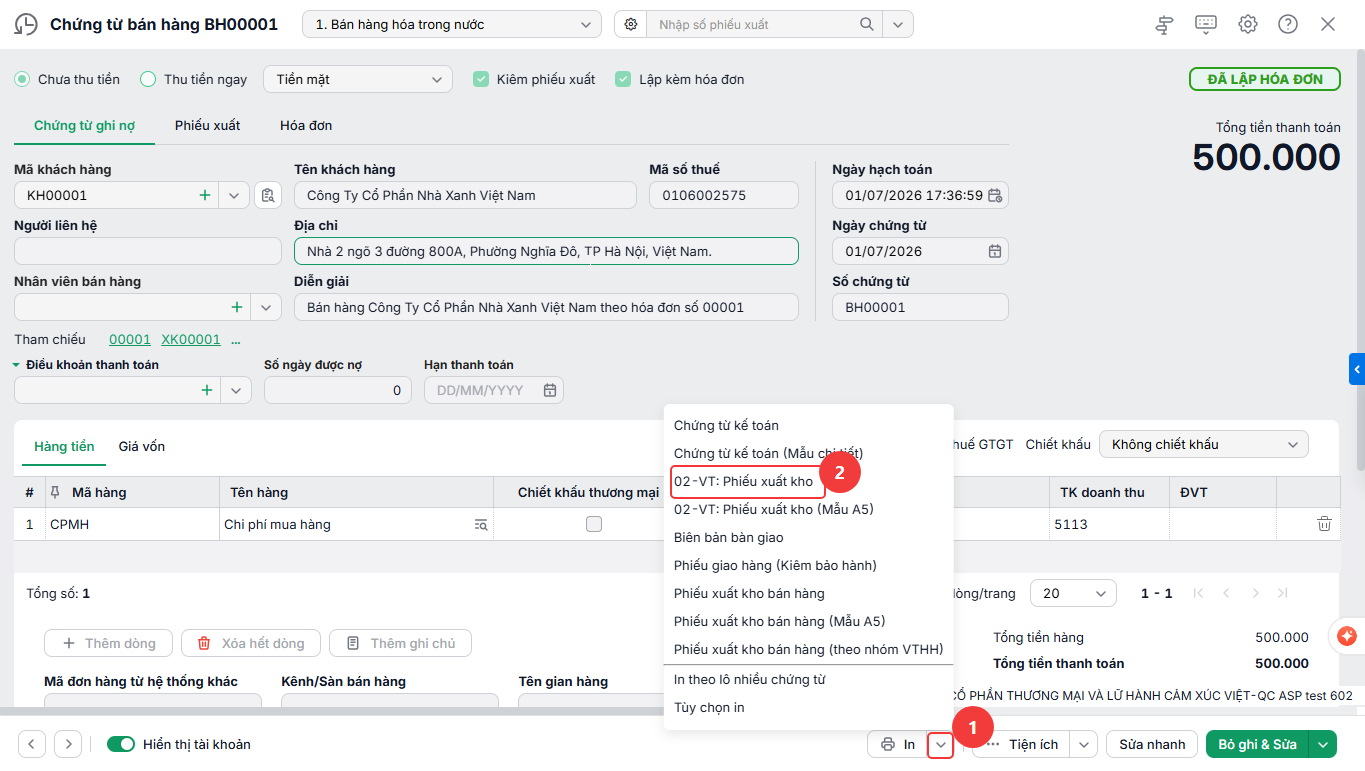
Task: Click the plus in the Nhân viên bán hàng field
Action: pos(237,307)
